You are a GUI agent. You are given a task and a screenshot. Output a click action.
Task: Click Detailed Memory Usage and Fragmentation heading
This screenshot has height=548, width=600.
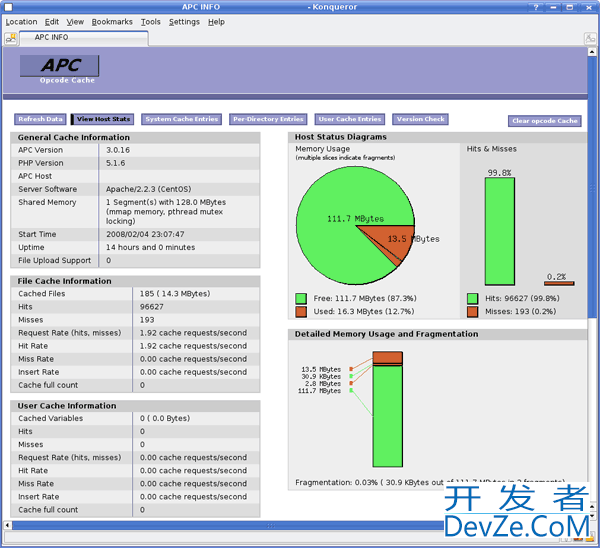pyautogui.click(x=386, y=334)
